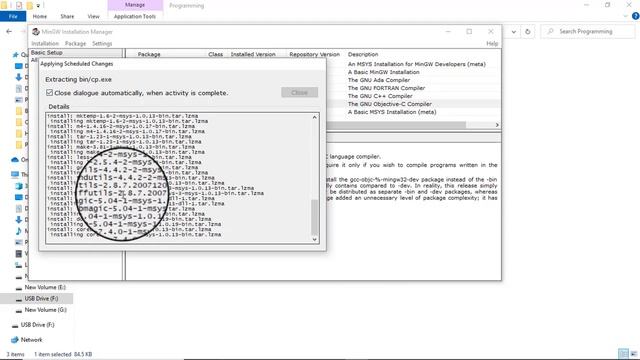Click the OneDrive cloud icon in sidebar

[x=15, y=160]
